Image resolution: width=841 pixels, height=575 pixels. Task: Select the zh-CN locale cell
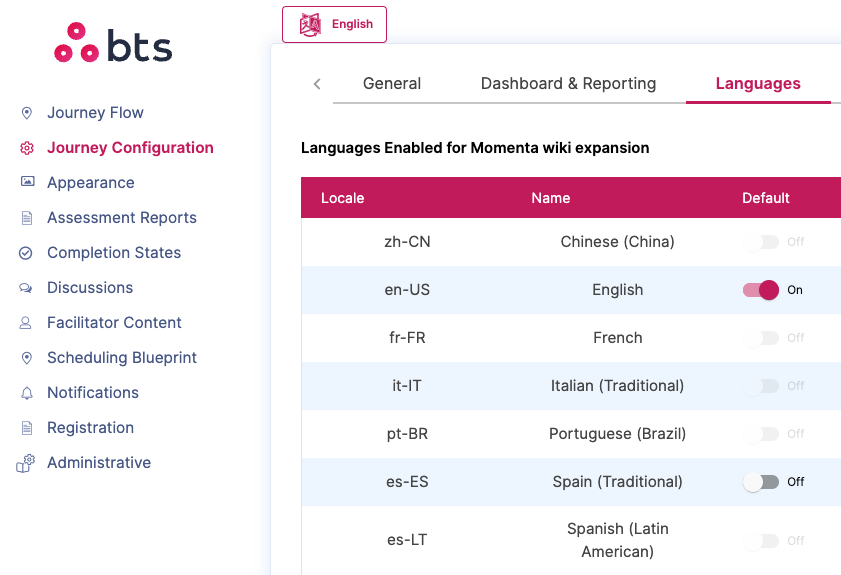[x=407, y=242]
